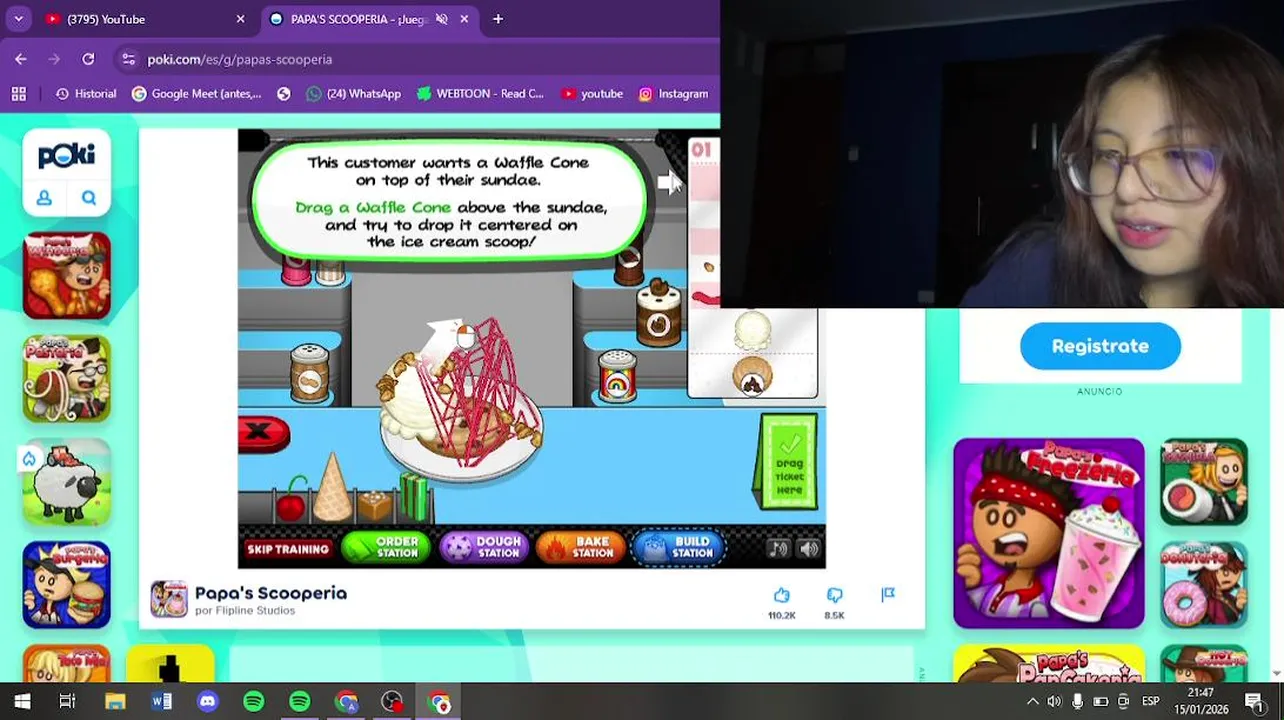Open the Papa's Donuteria game thumbnail
The height and width of the screenshot is (720, 1284).
tap(1204, 585)
